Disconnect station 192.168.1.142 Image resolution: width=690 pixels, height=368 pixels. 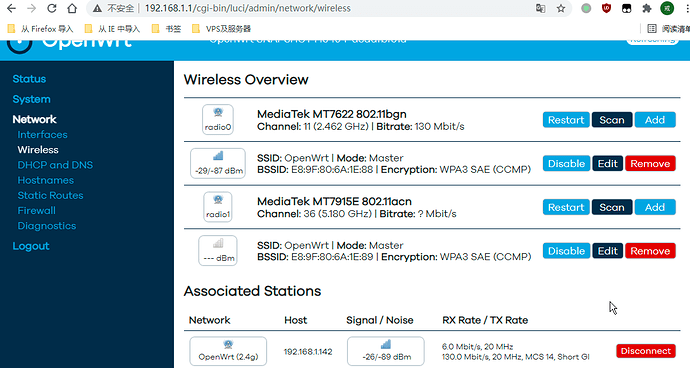click(x=646, y=351)
